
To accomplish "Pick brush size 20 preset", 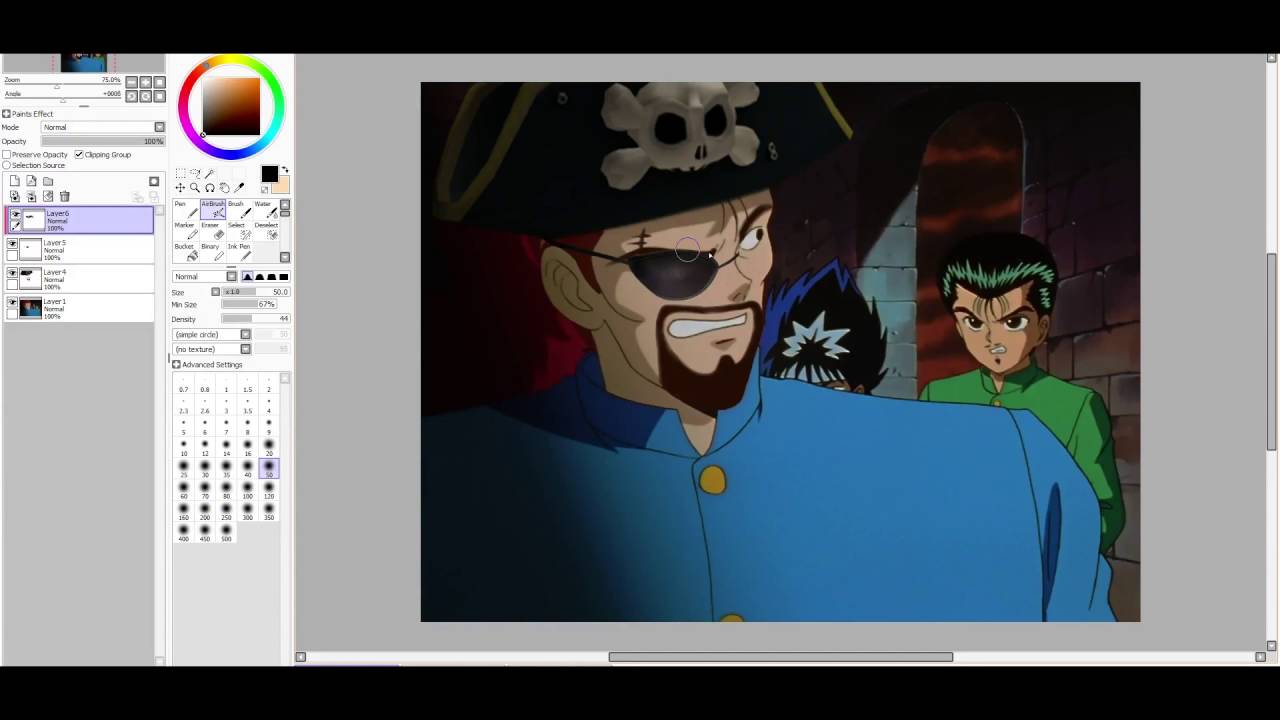I will point(269,447).
